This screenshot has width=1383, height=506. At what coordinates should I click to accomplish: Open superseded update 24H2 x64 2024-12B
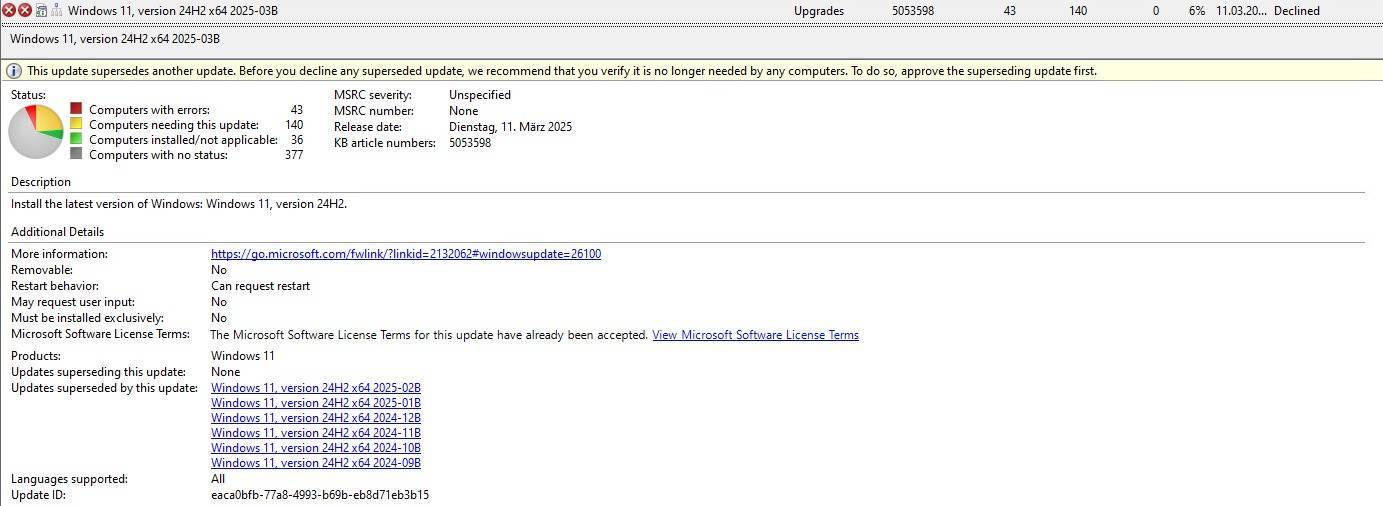[315, 418]
